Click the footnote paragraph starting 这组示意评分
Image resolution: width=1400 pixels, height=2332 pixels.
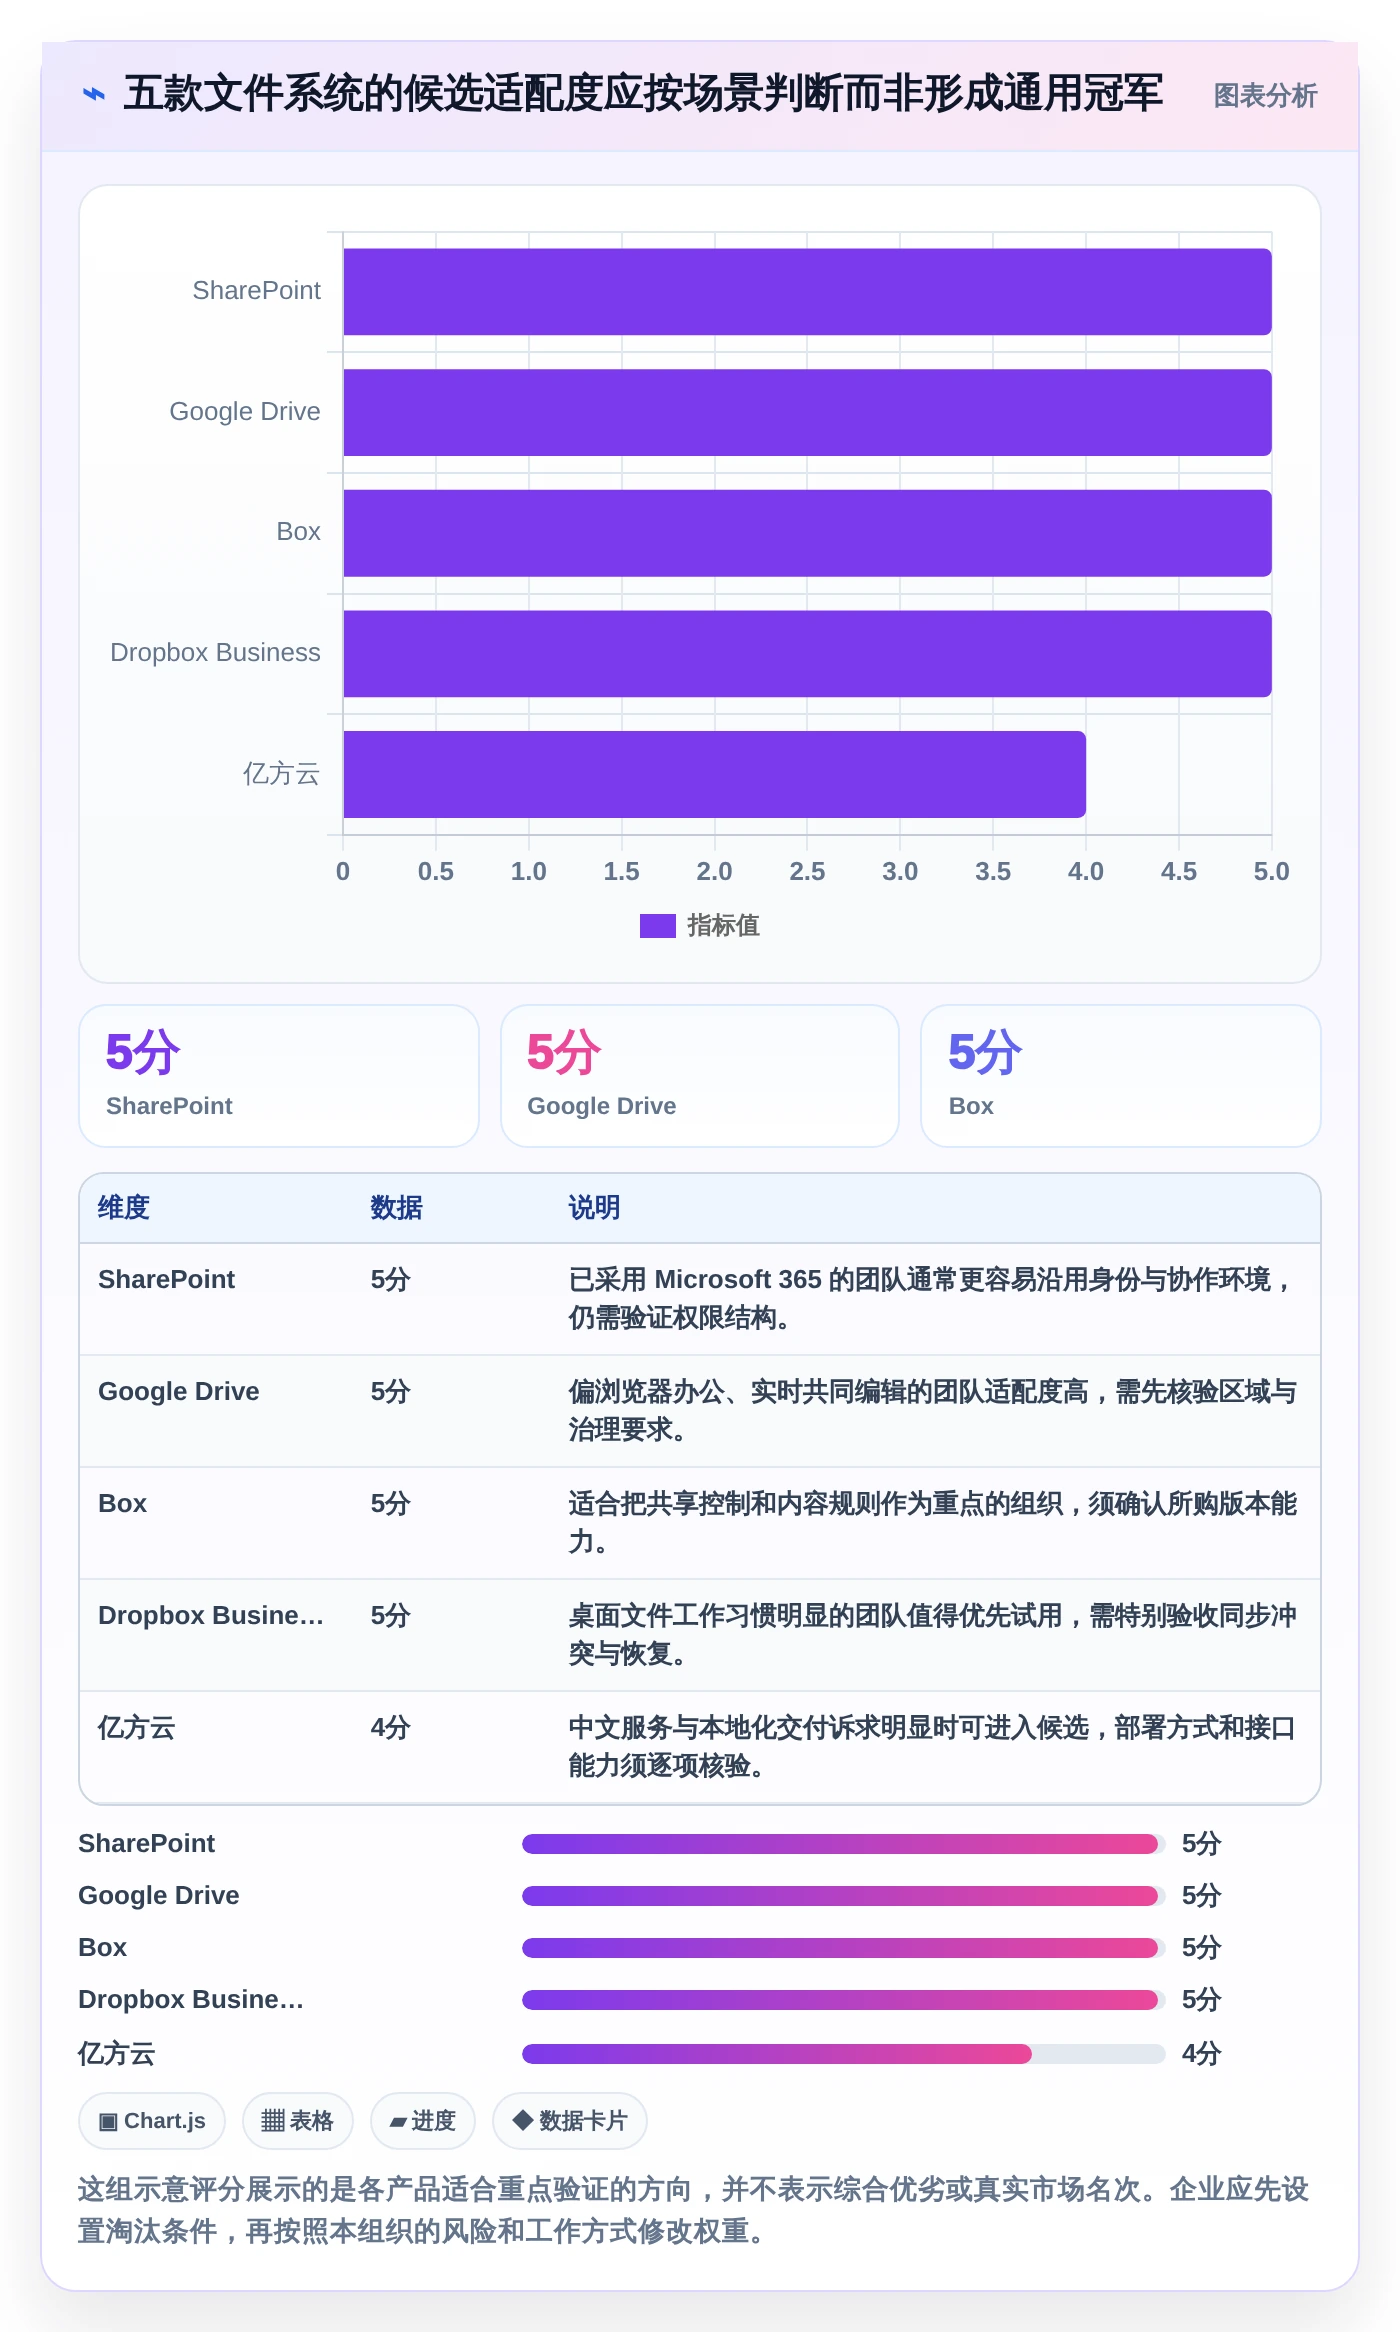tap(694, 2210)
